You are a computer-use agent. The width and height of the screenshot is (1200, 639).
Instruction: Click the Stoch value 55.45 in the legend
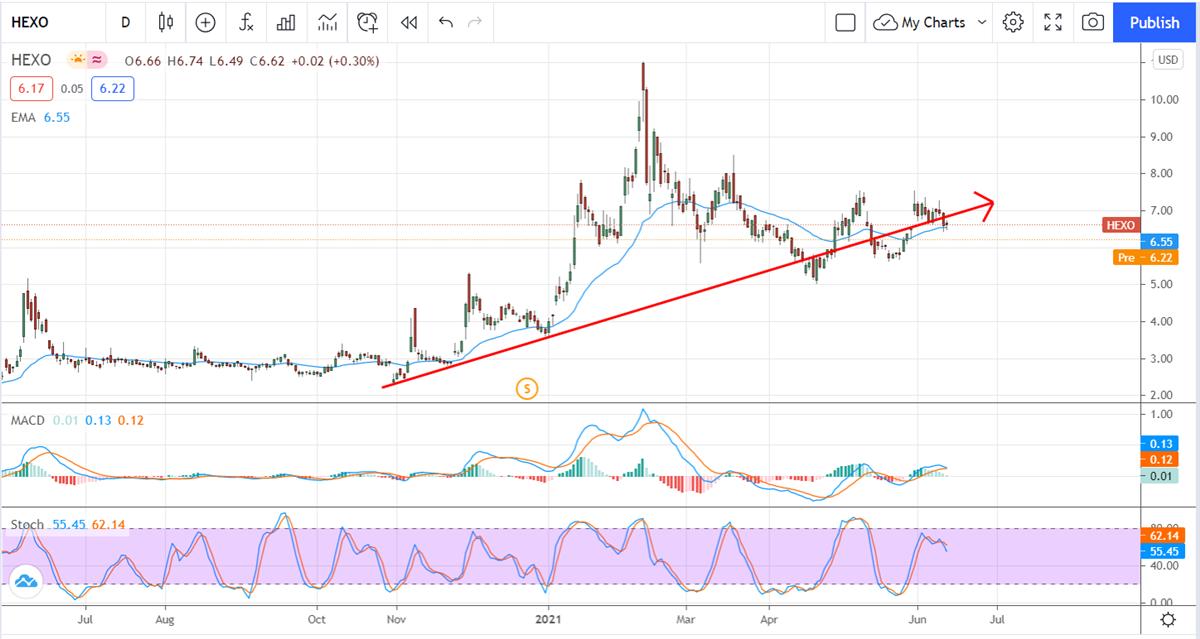pyautogui.click(x=68, y=524)
